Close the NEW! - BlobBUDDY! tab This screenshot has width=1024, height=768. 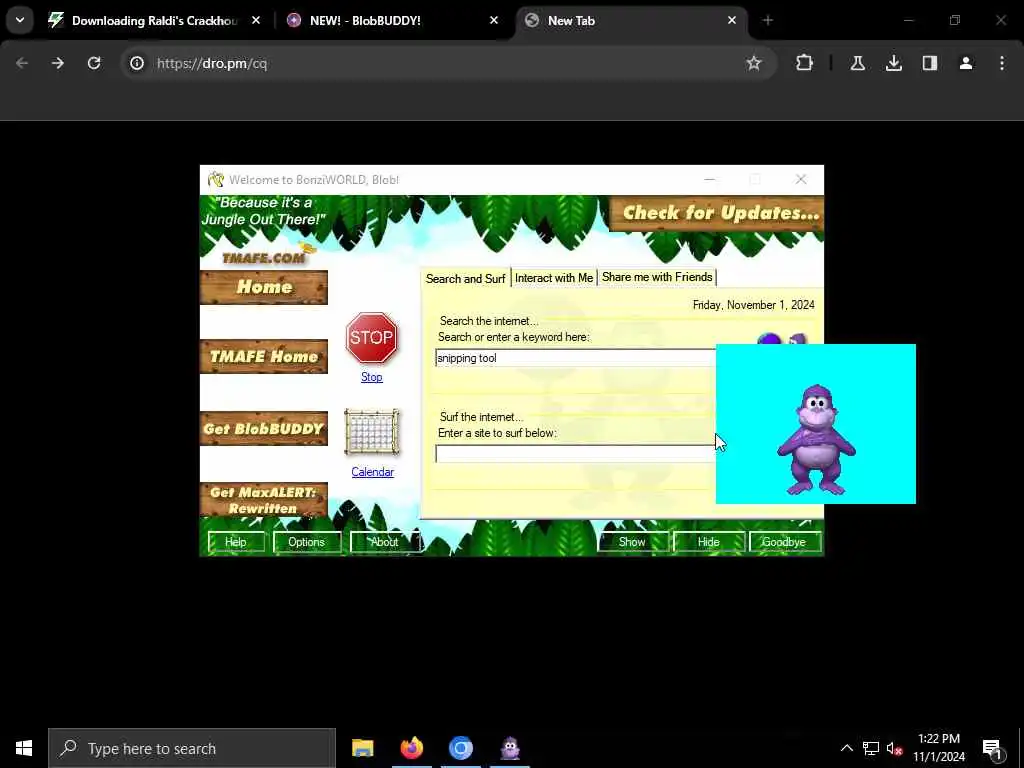(494, 20)
